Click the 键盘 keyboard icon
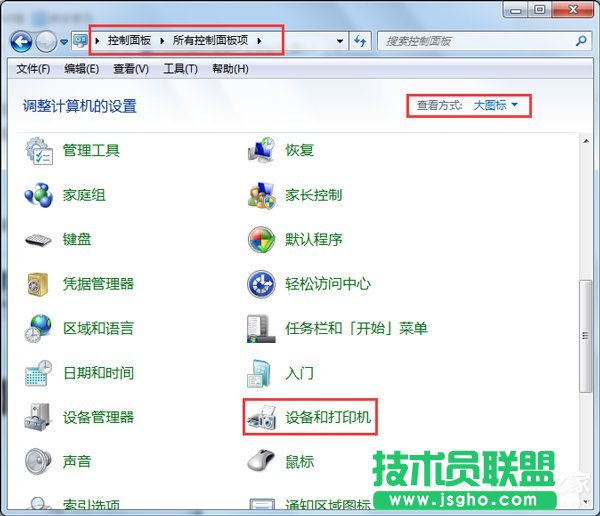The image size is (600, 516). [x=38, y=240]
